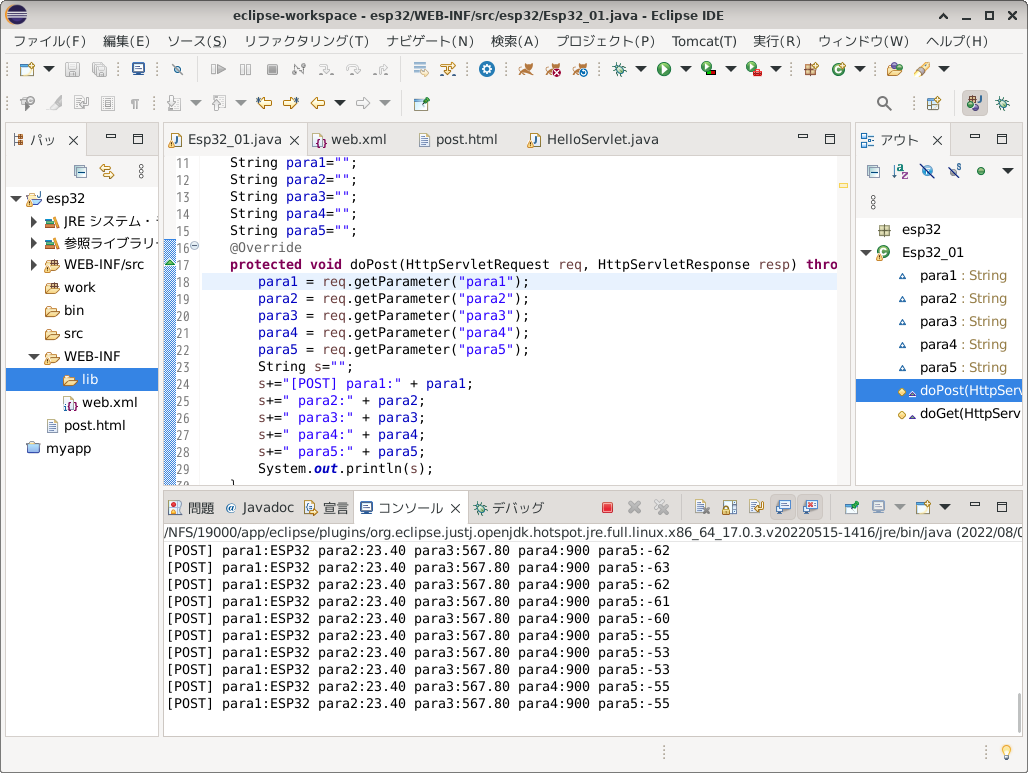This screenshot has width=1028, height=773.
Task: Click Back navigation yellow arrow
Action: tap(318, 103)
